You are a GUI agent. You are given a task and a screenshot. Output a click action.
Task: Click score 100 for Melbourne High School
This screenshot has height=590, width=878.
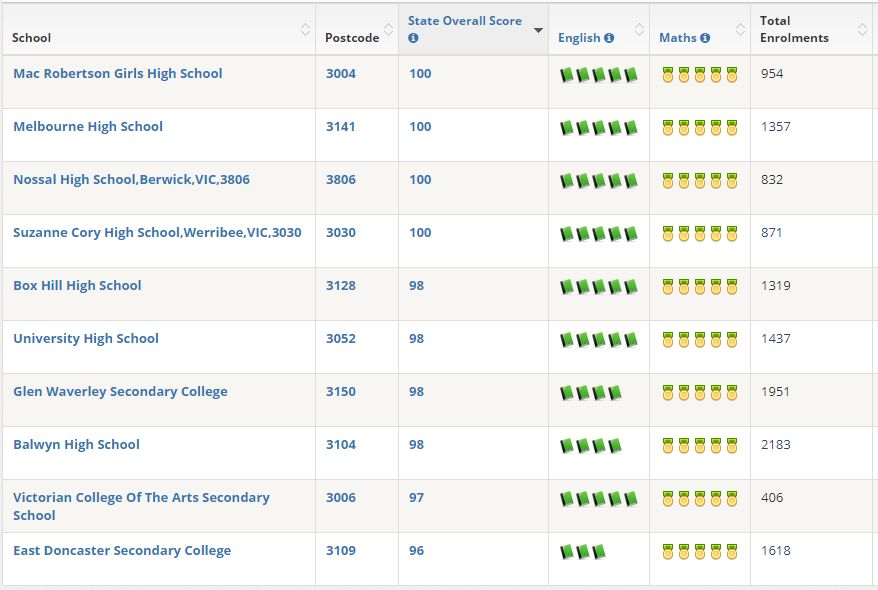coord(420,127)
